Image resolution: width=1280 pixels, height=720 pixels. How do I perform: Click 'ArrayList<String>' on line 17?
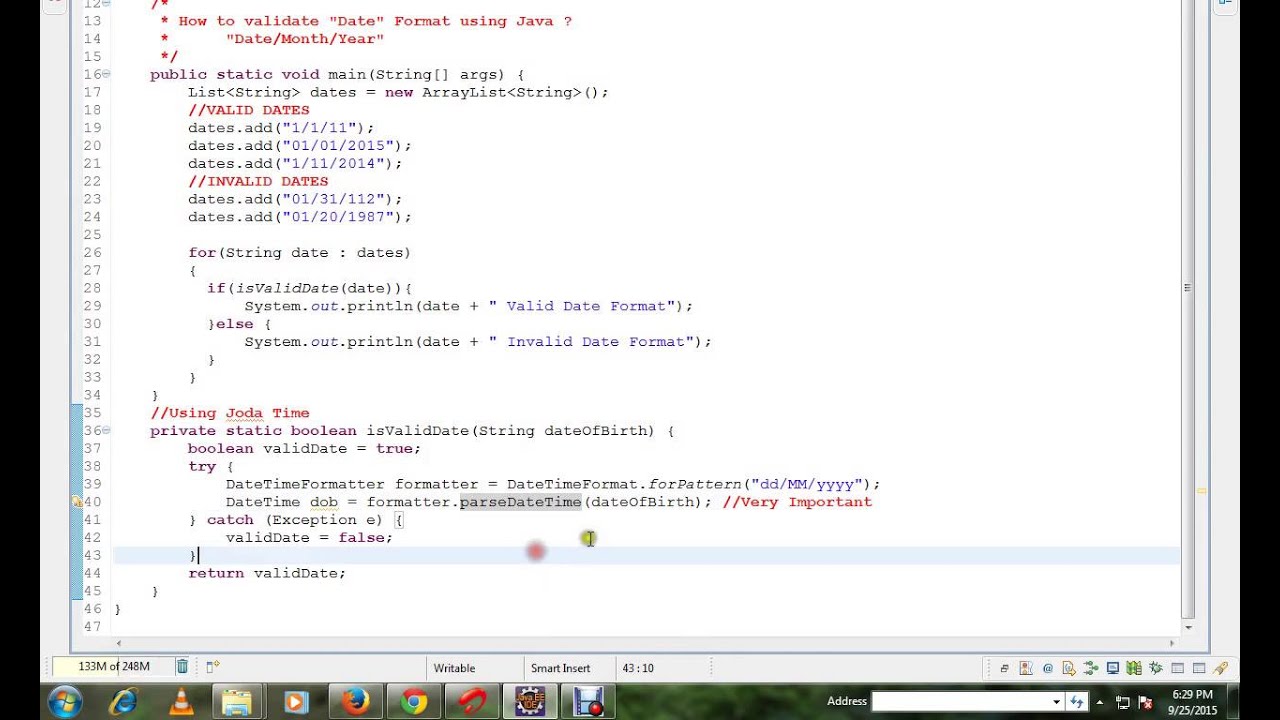501,92
